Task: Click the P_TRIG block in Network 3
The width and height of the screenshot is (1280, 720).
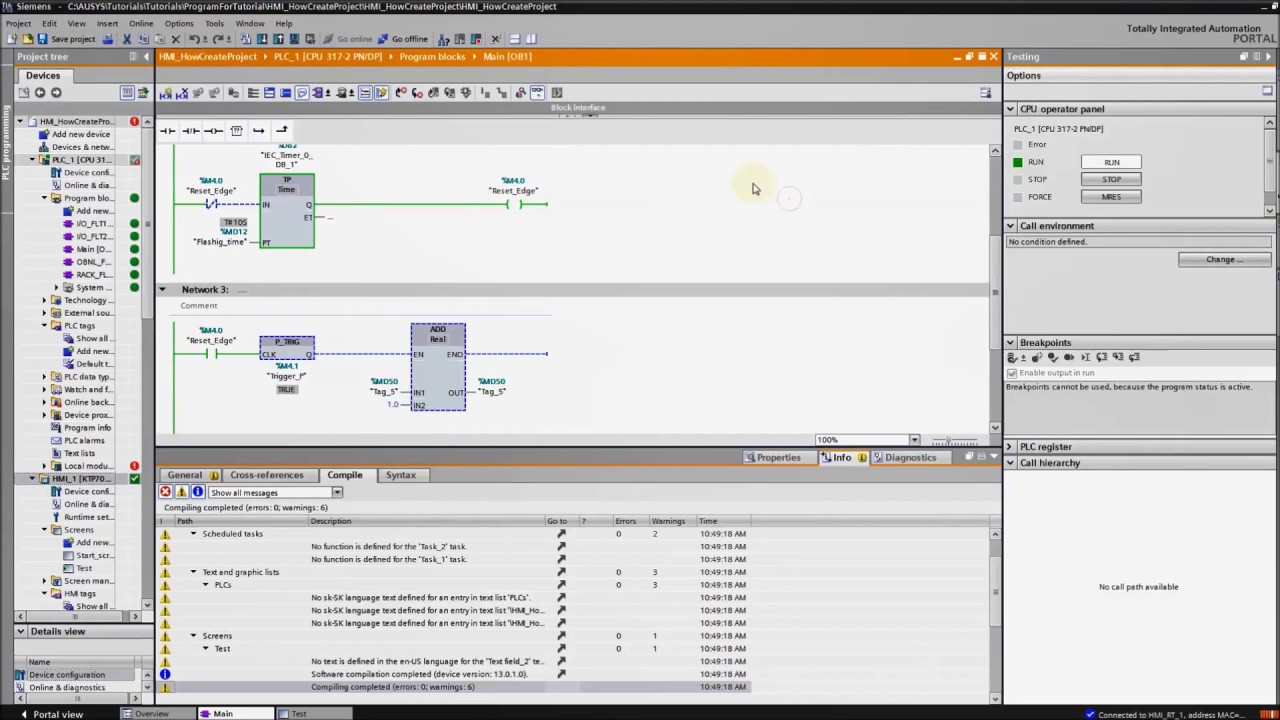Action: click(x=287, y=348)
